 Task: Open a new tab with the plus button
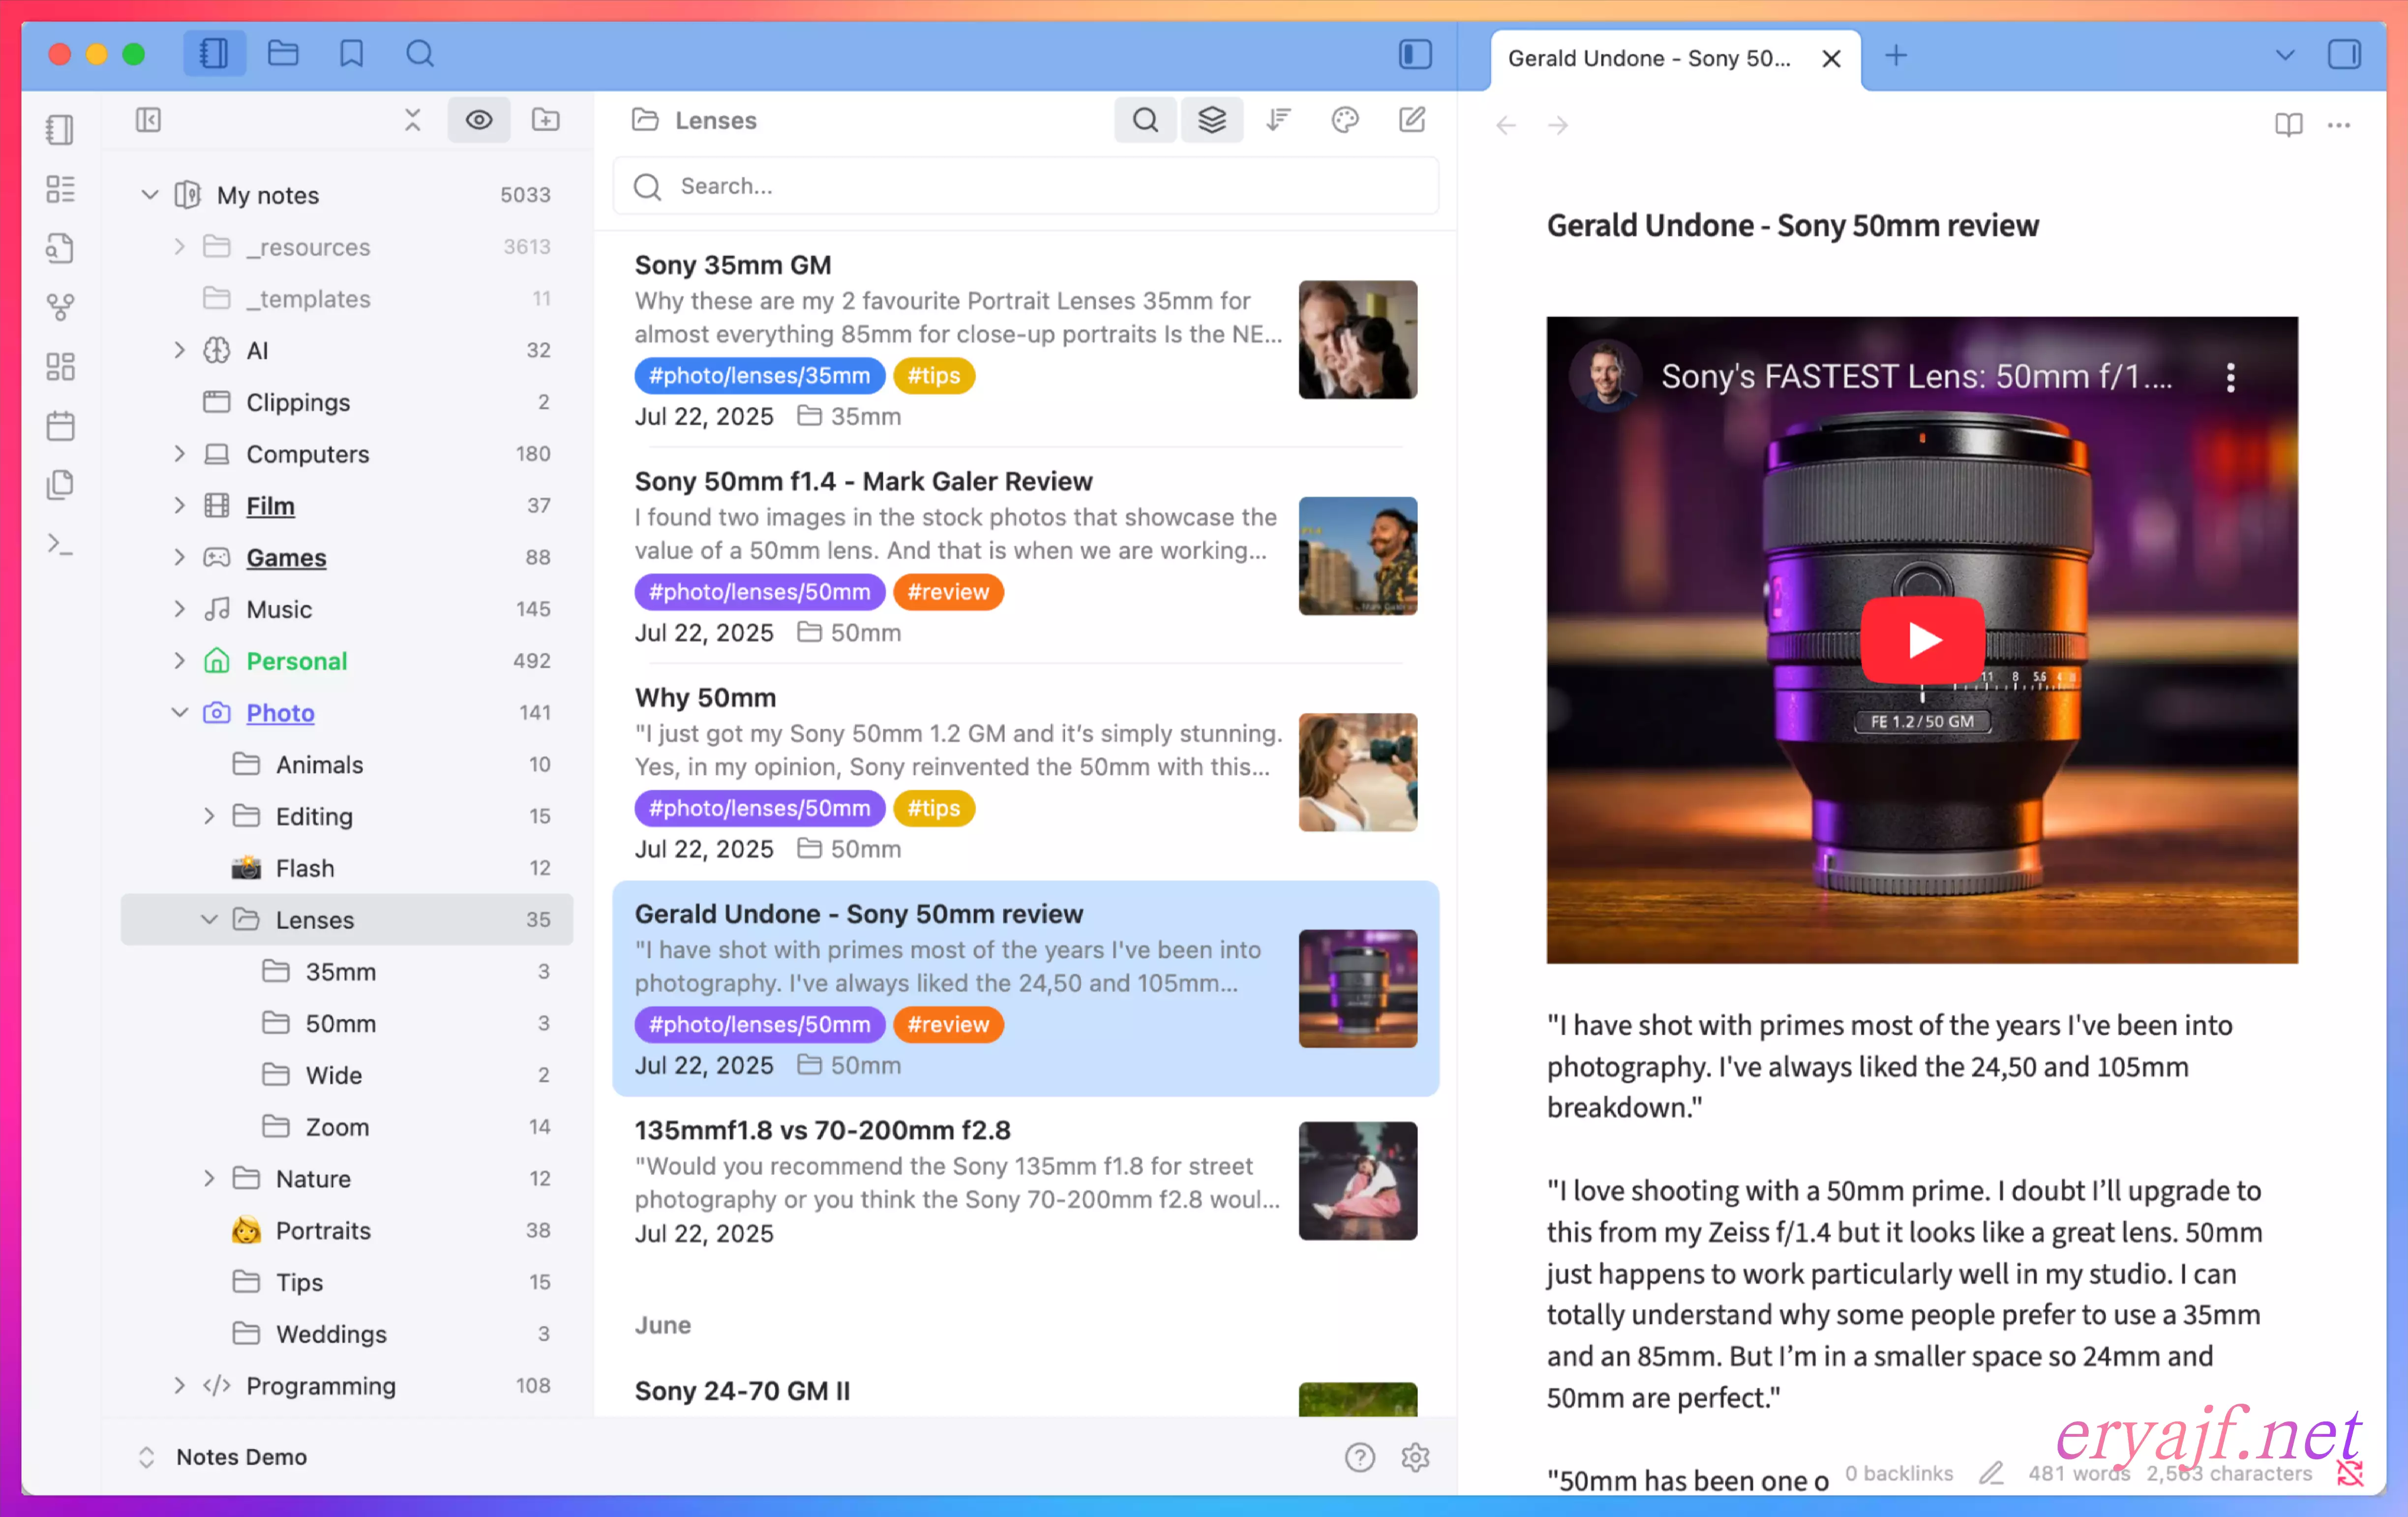[x=1896, y=56]
